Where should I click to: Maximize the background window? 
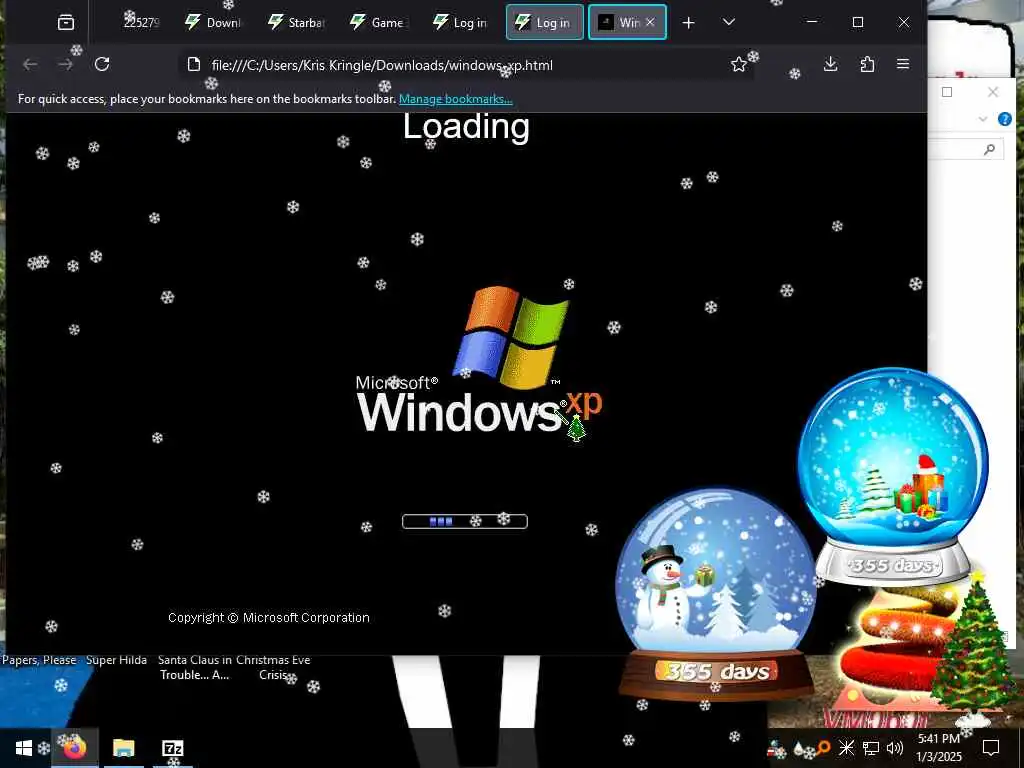(947, 92)
